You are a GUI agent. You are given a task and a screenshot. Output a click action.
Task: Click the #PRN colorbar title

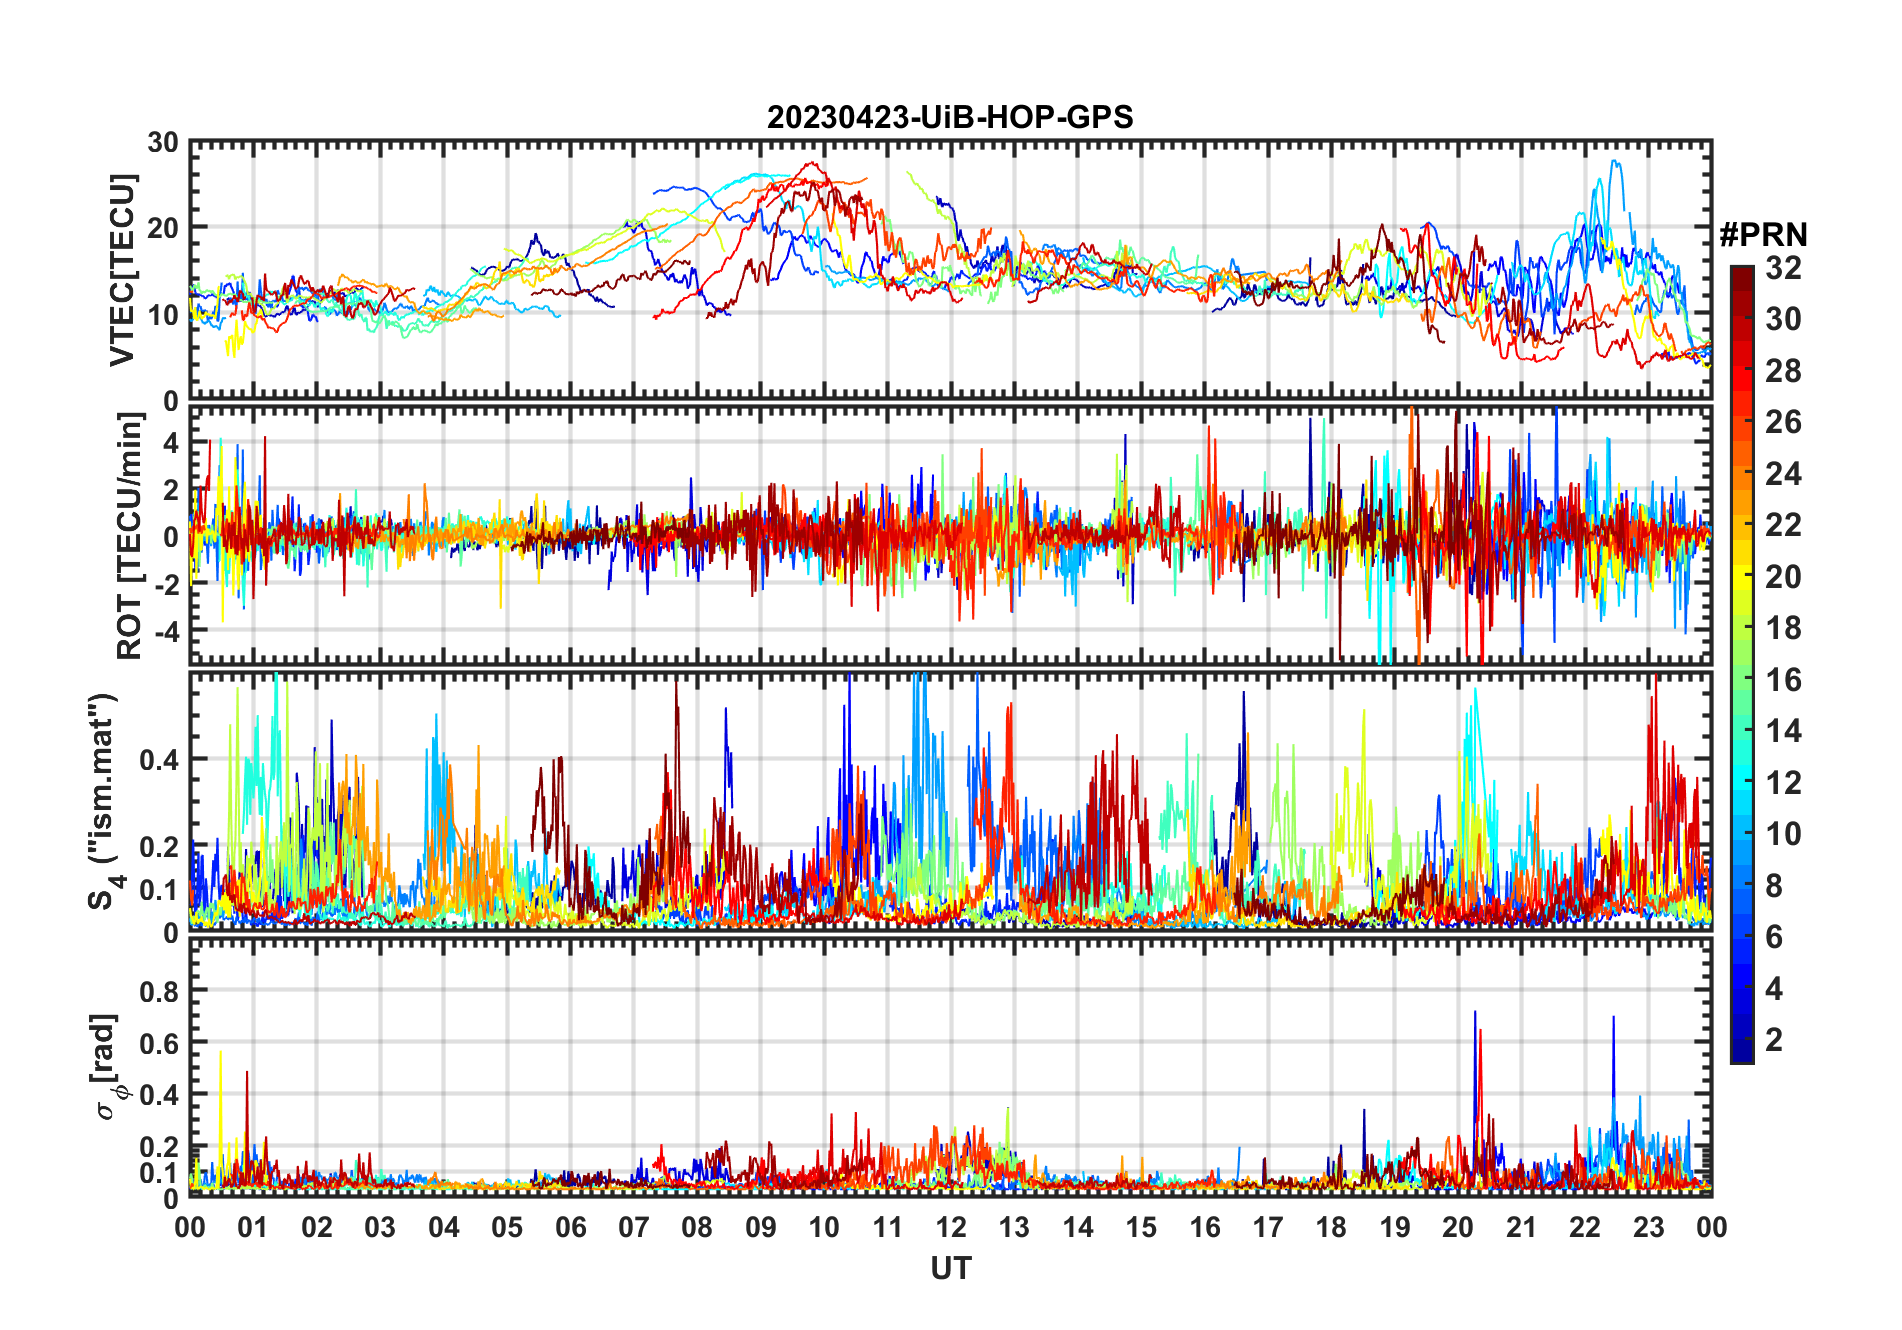point(1763,235)
